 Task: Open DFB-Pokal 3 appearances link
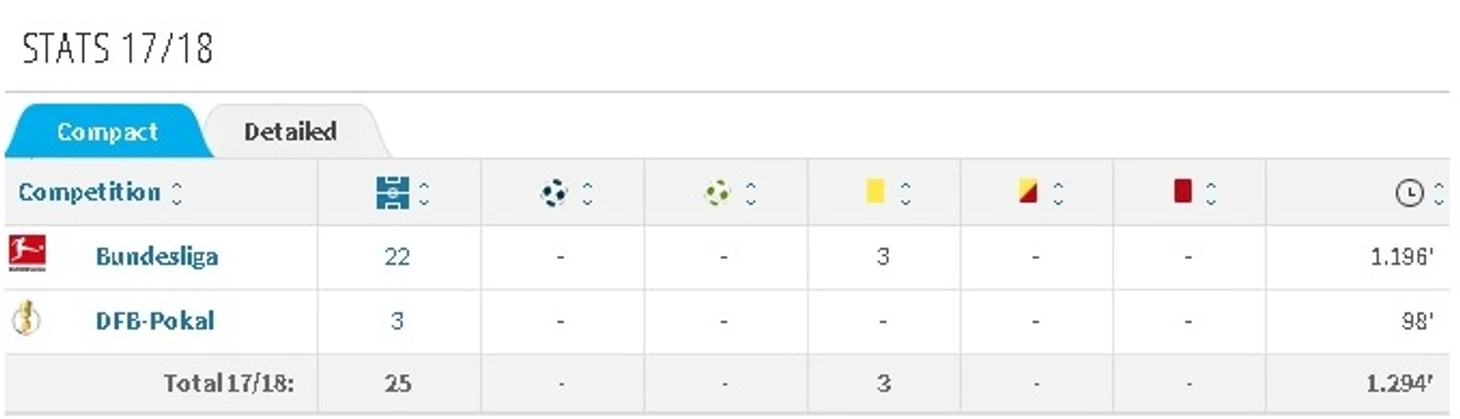point(397,321)
